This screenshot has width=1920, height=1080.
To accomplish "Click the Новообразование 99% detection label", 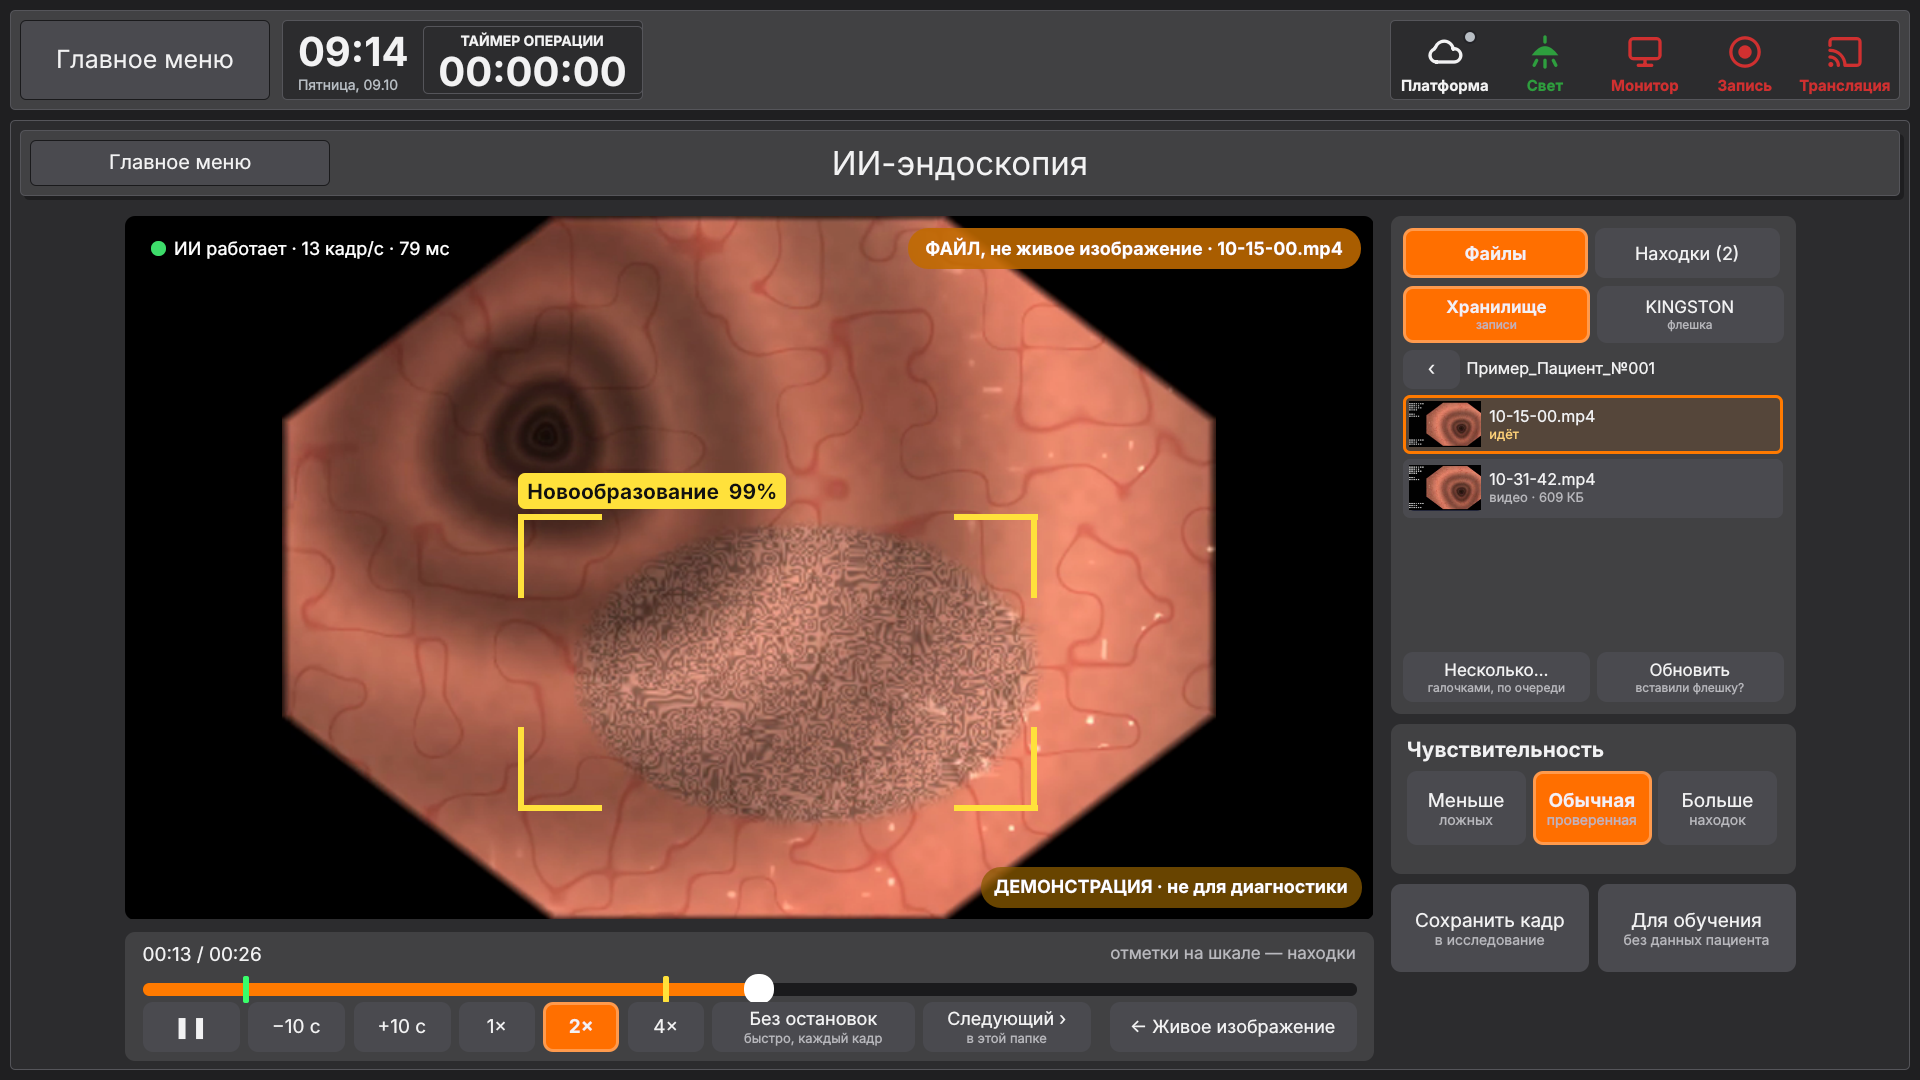I will [x=651, y=492].
